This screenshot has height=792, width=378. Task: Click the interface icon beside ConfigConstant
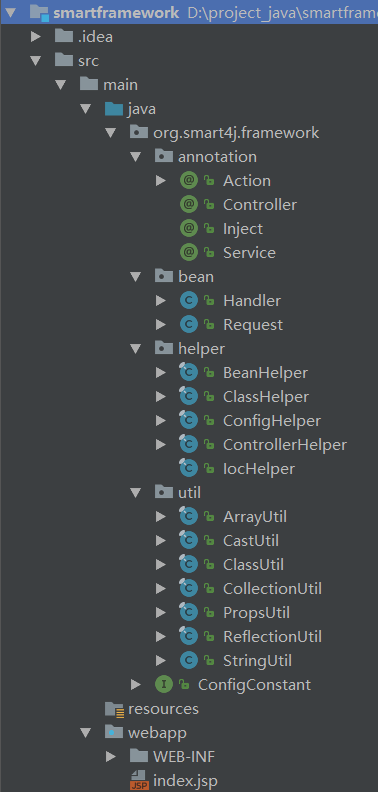pos(164,684)
